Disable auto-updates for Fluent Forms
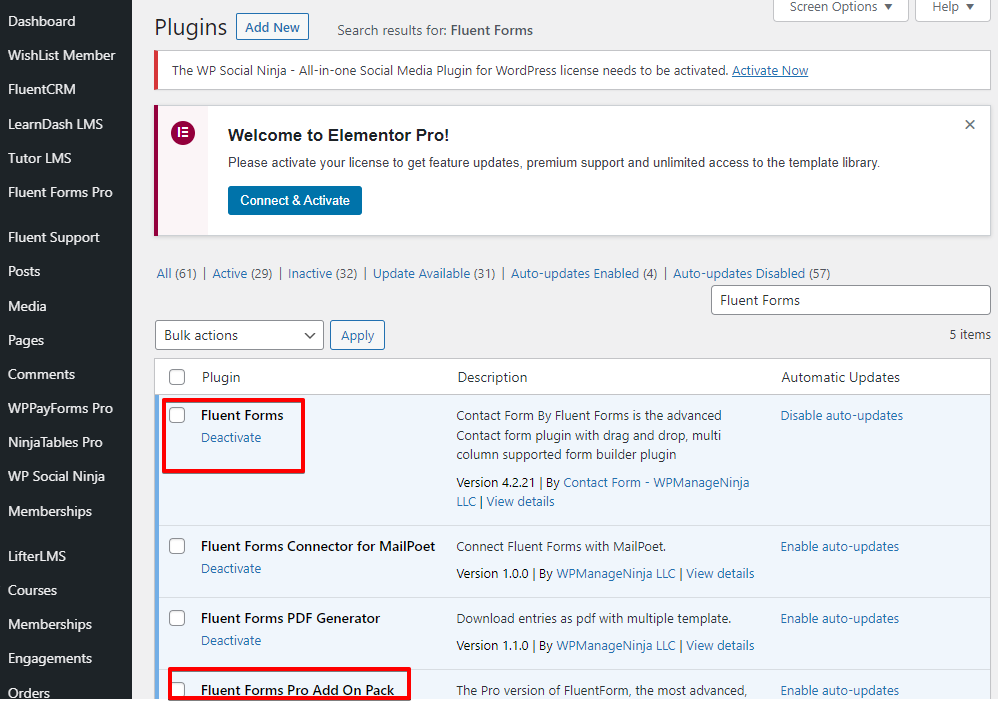 coord(841,416)
